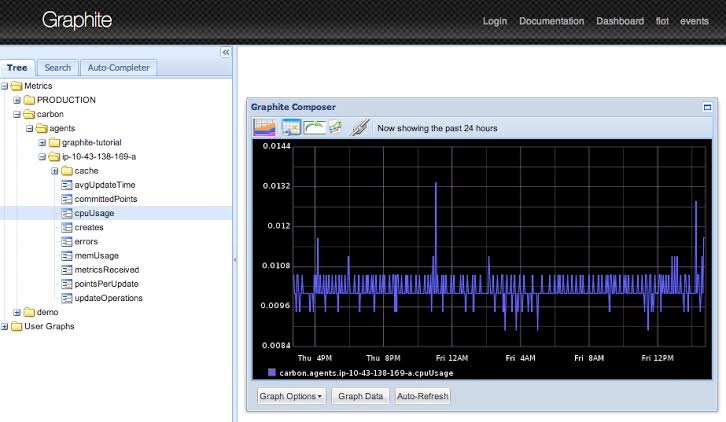
Task: Expand the User Graphs tree node
Action: [x=5, y=327]
